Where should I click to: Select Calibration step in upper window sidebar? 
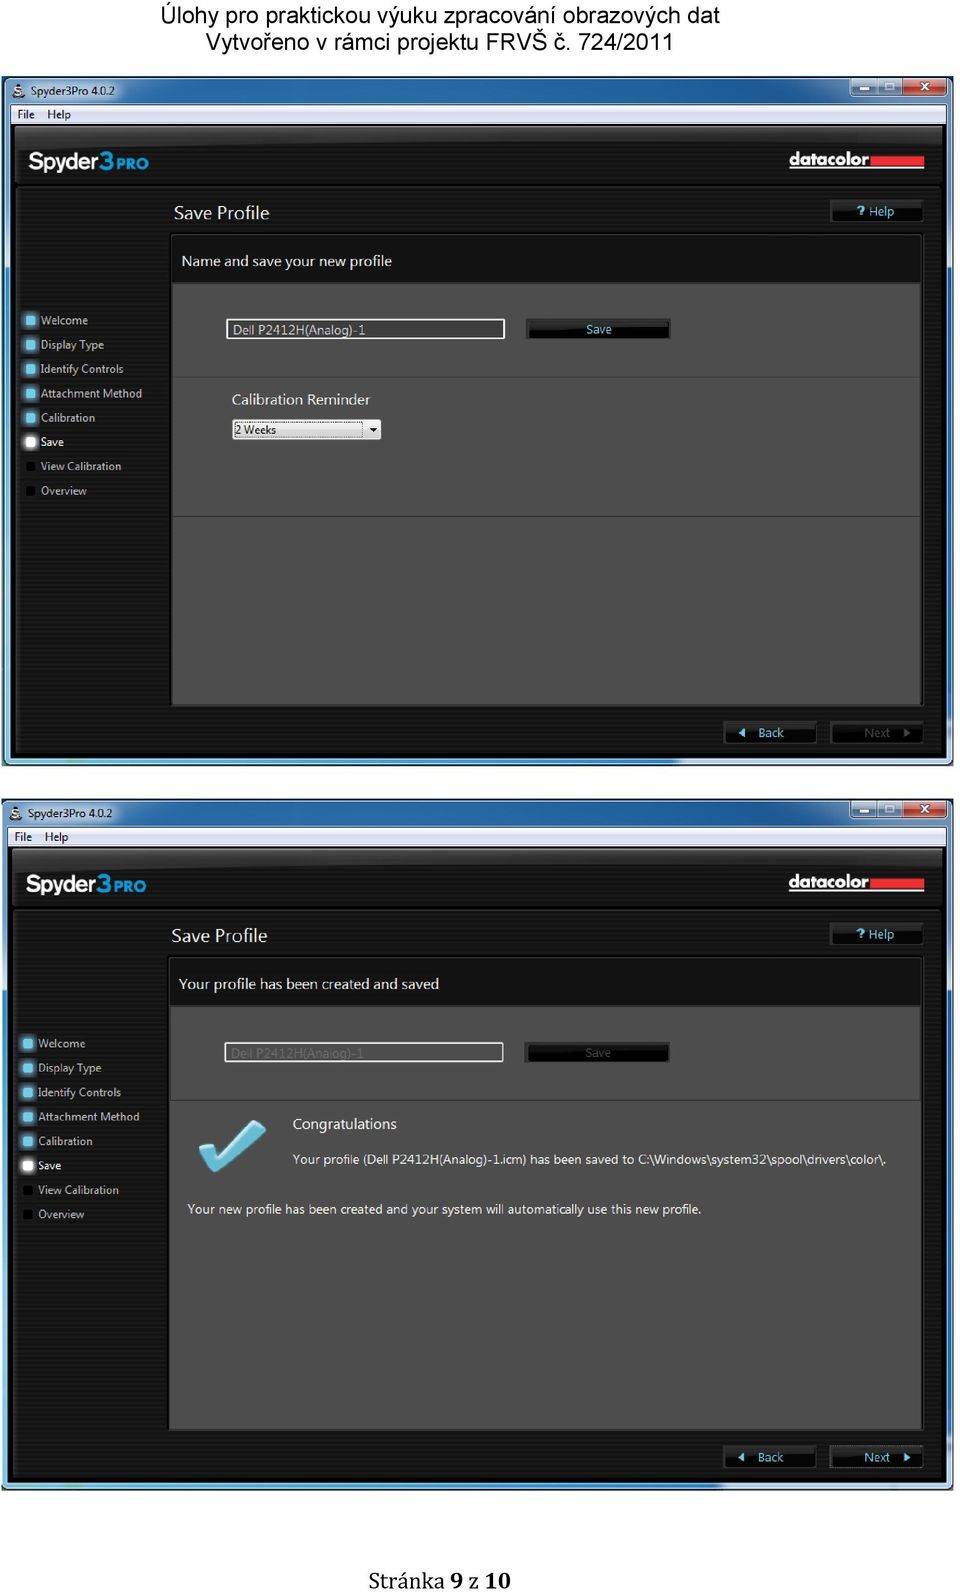tap(61, 417)
